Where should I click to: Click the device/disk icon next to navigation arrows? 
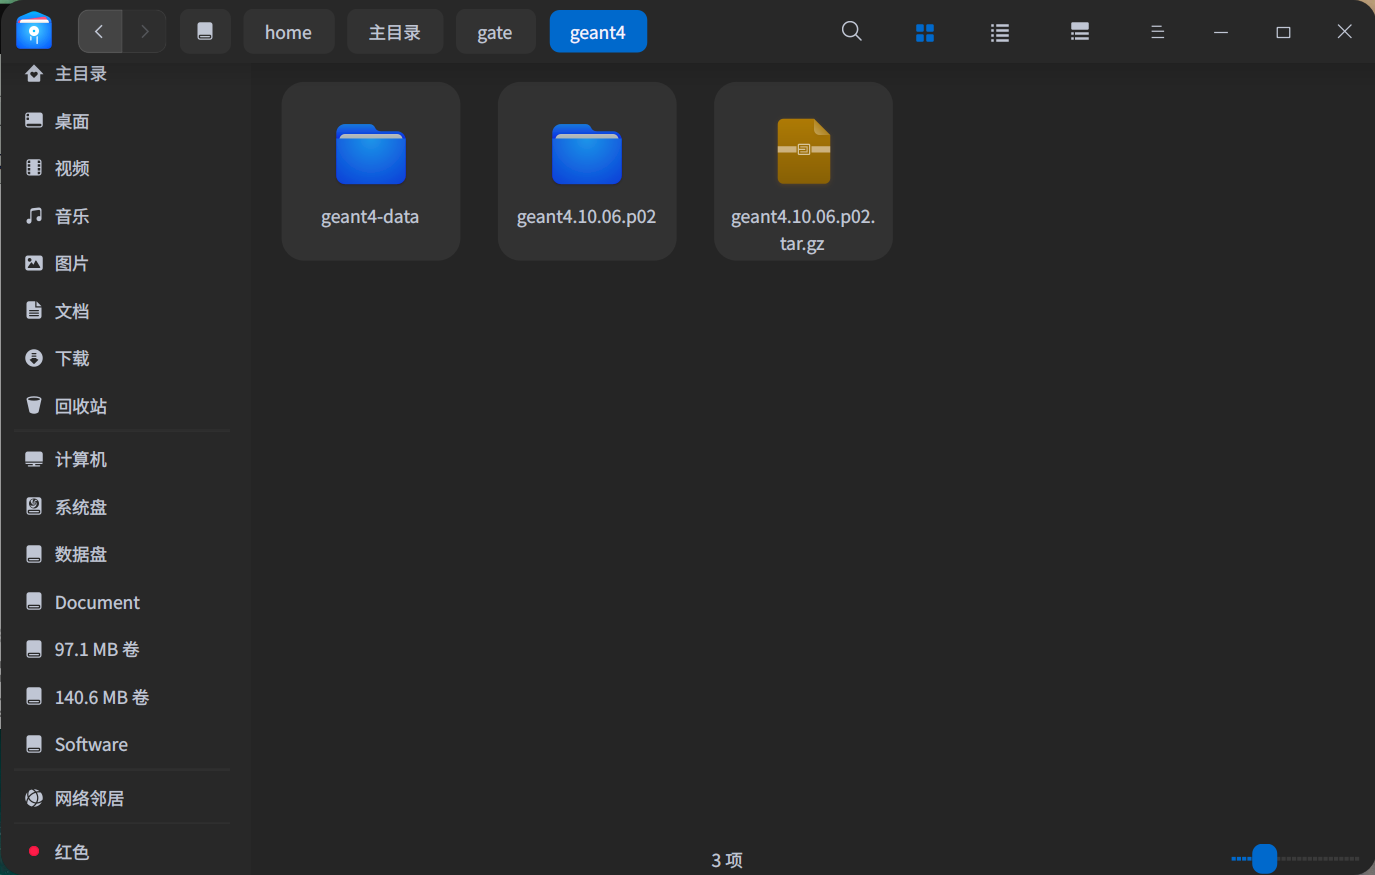pyautogui.click(x=205, y=31)
